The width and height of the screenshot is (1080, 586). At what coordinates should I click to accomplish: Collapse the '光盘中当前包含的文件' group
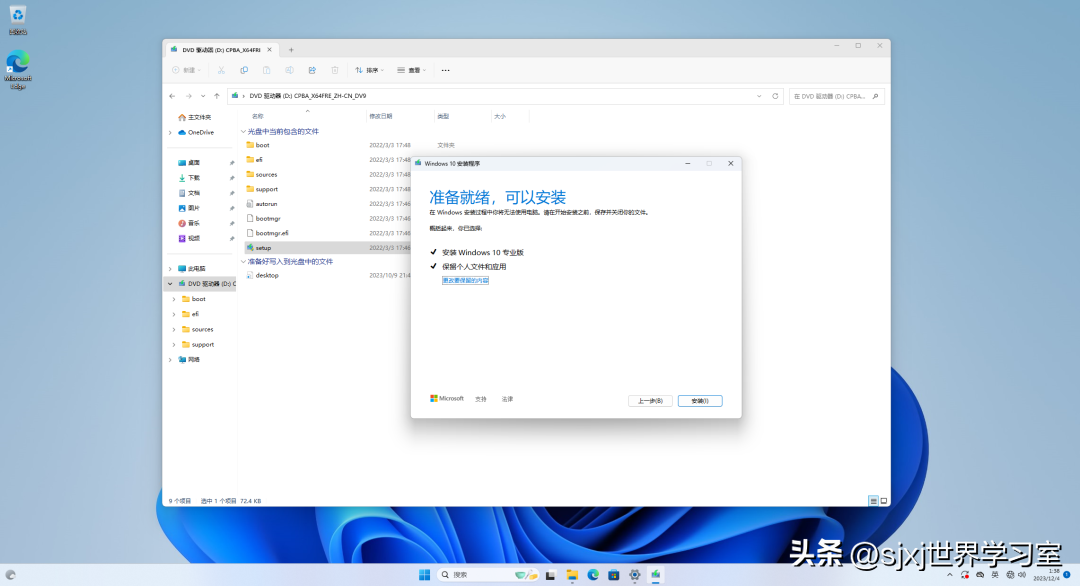[x=243, y=132]
